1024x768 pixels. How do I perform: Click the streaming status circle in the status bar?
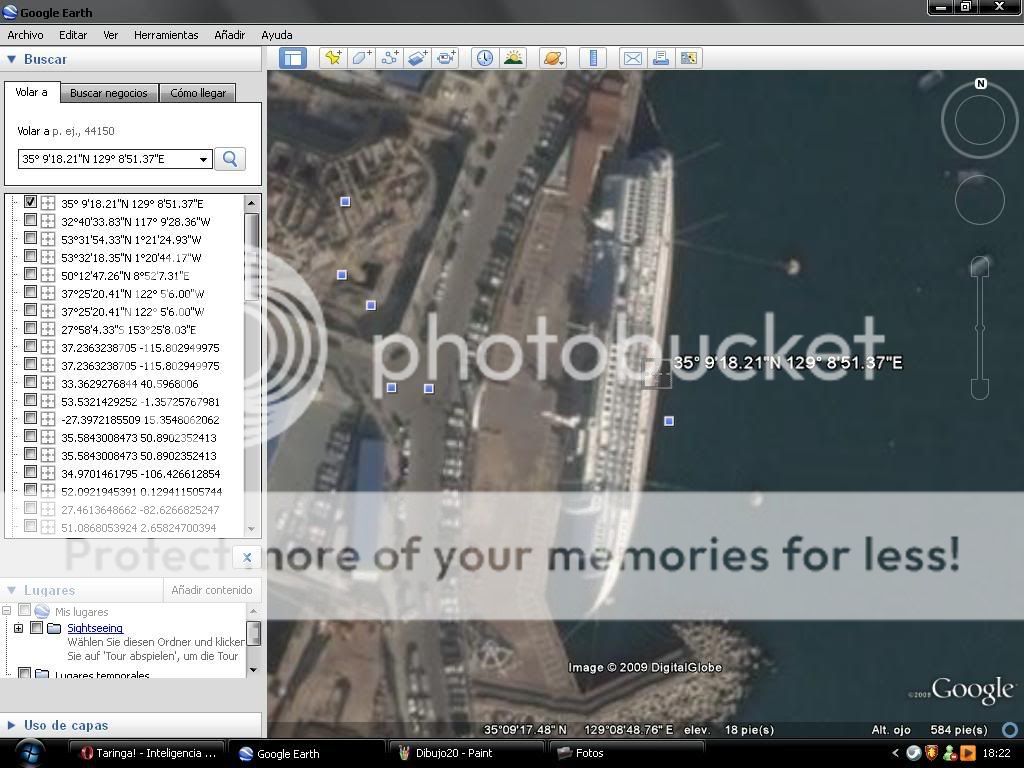click(x=1010, y=729)
